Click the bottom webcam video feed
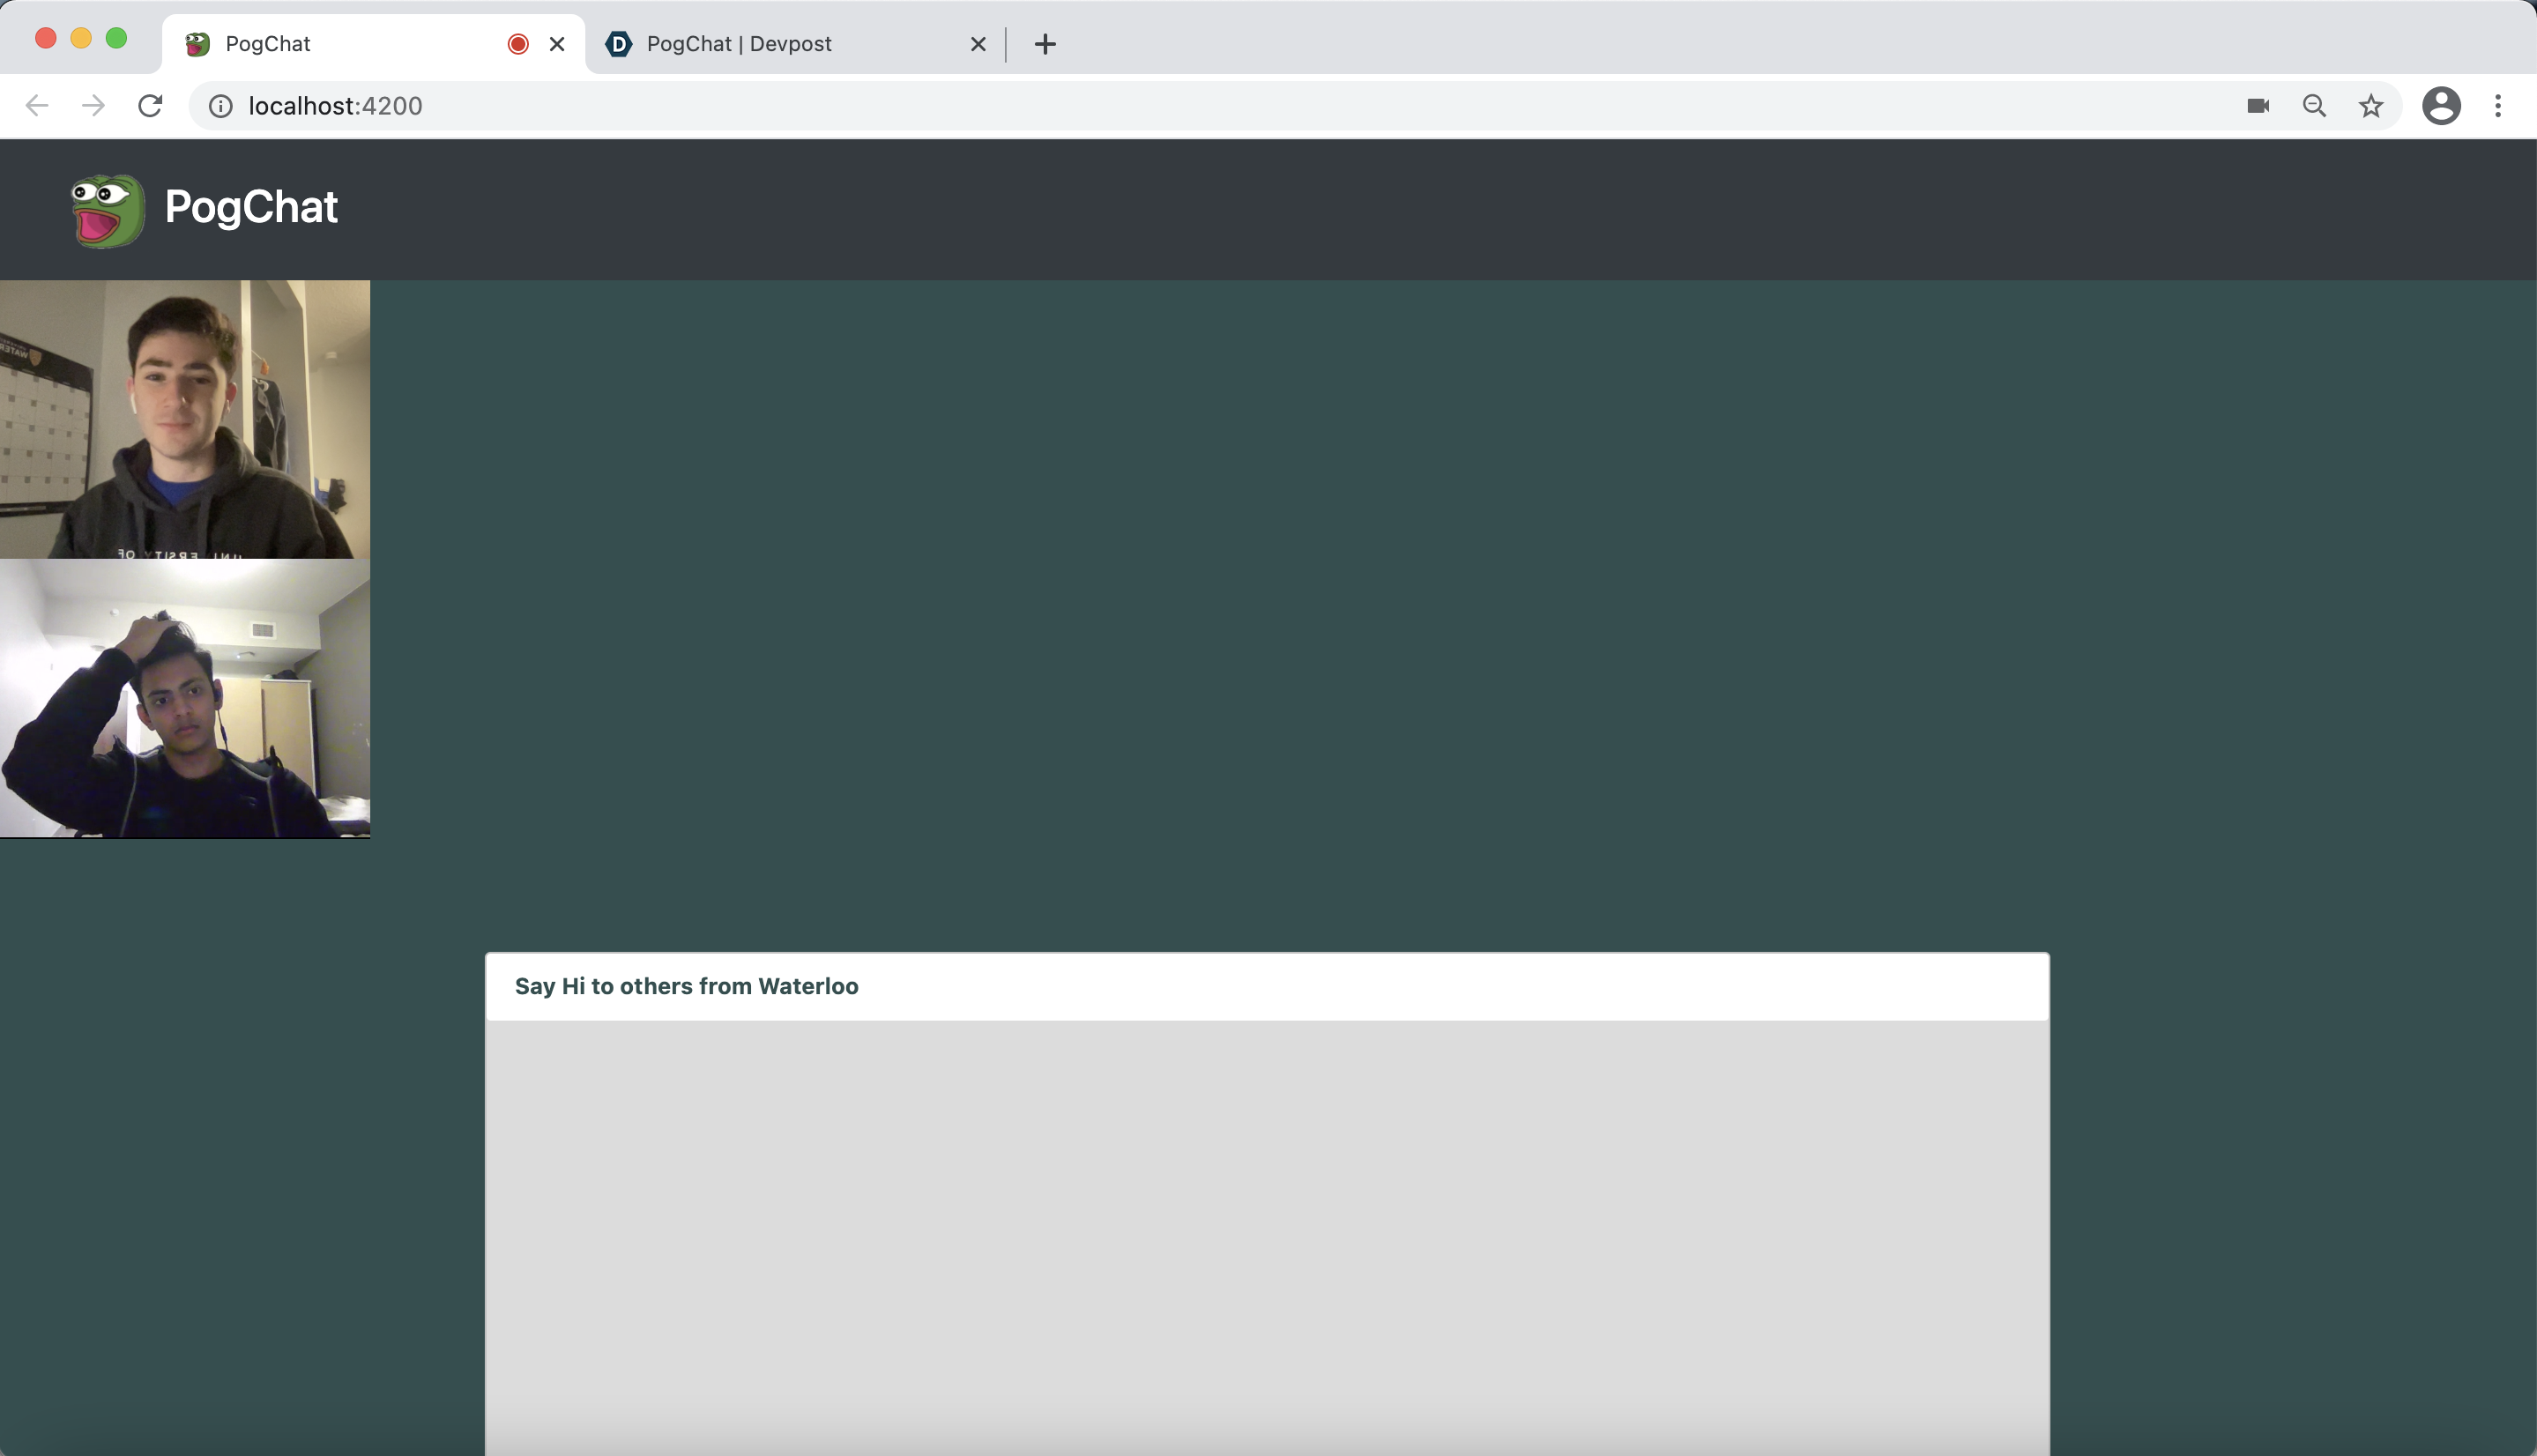Image resolution: width=2537 pixels, height=1456 pixels. tap(185, 698)
